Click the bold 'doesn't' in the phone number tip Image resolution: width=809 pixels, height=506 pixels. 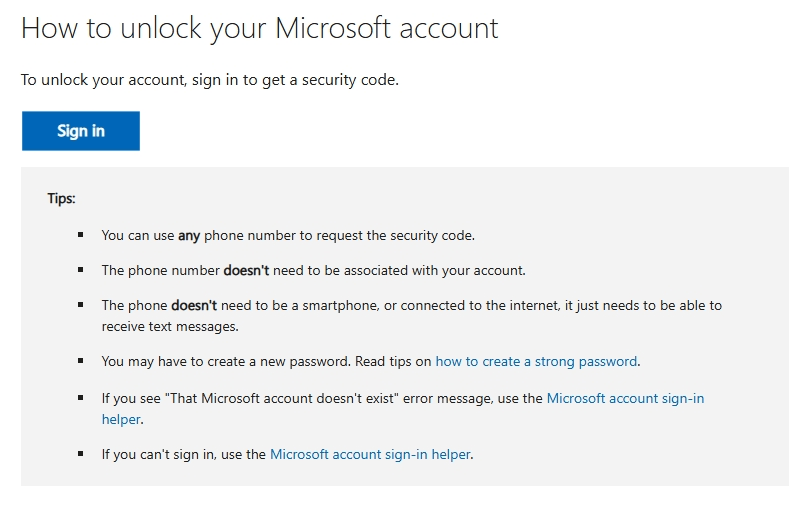(246, 270)
